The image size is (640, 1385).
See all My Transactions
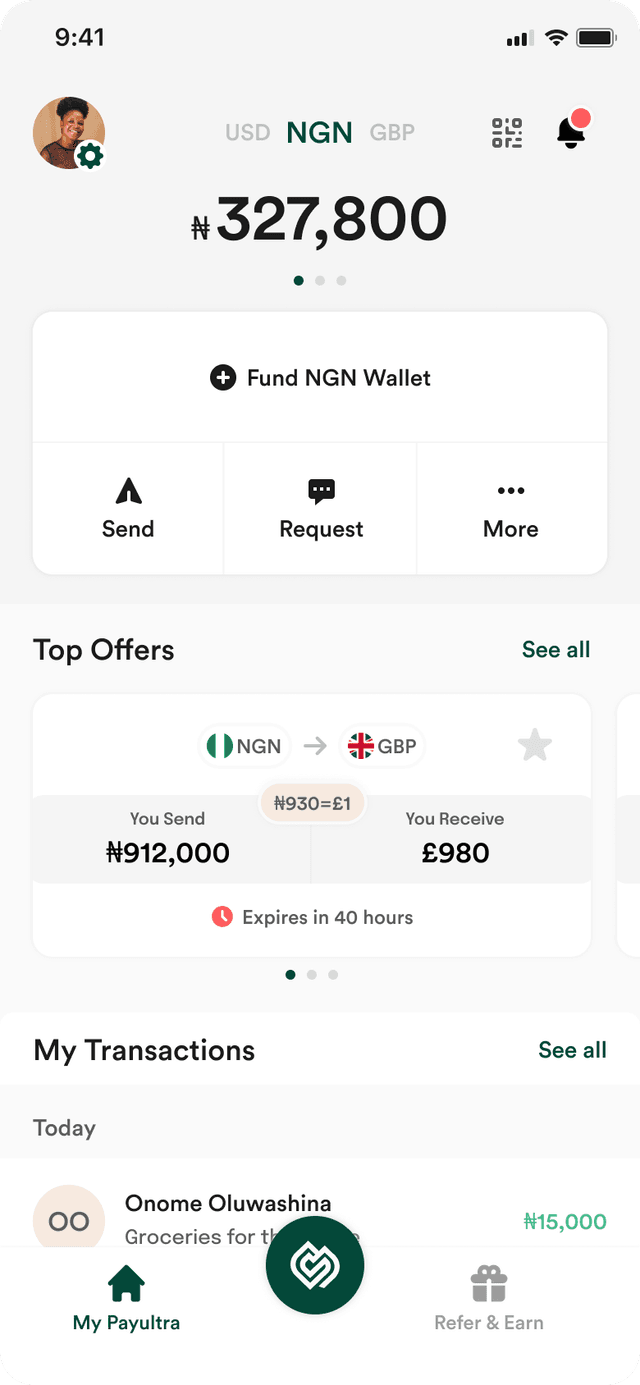(x=572, y=1050)
